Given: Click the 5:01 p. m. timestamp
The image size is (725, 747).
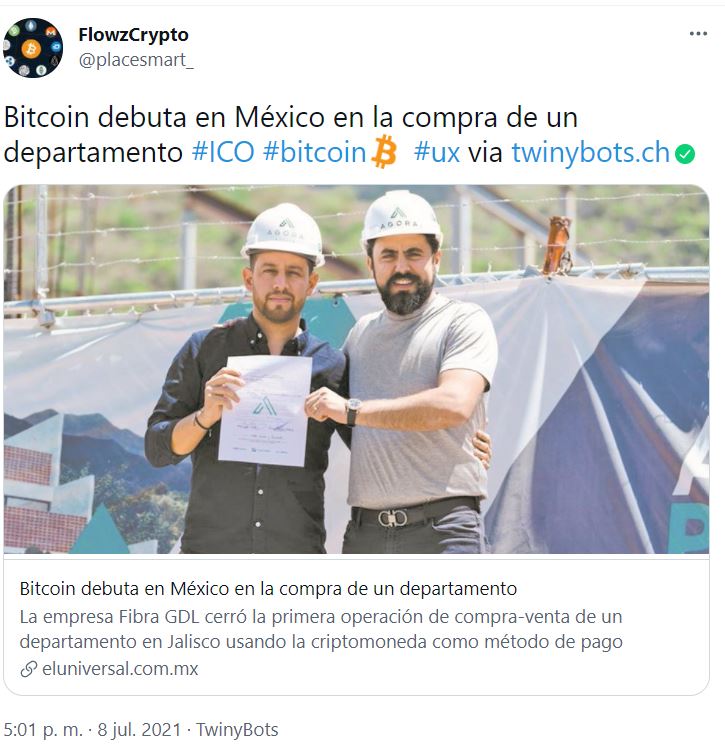Looking at the screenshot, I should 43,730.
